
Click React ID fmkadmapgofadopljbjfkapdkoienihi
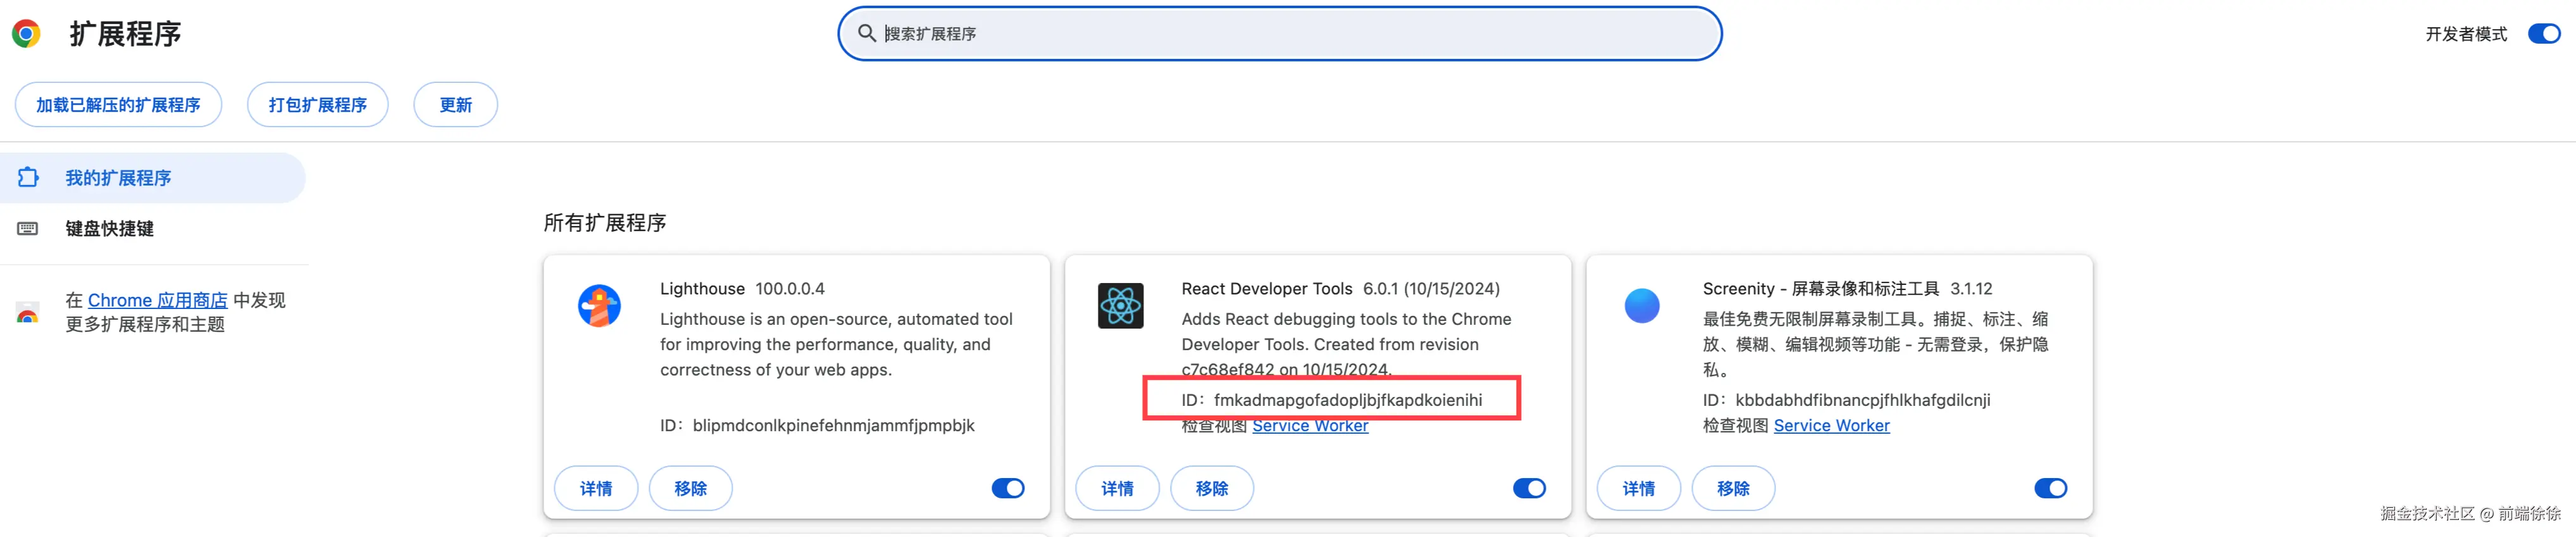[x=1331, y=400]
